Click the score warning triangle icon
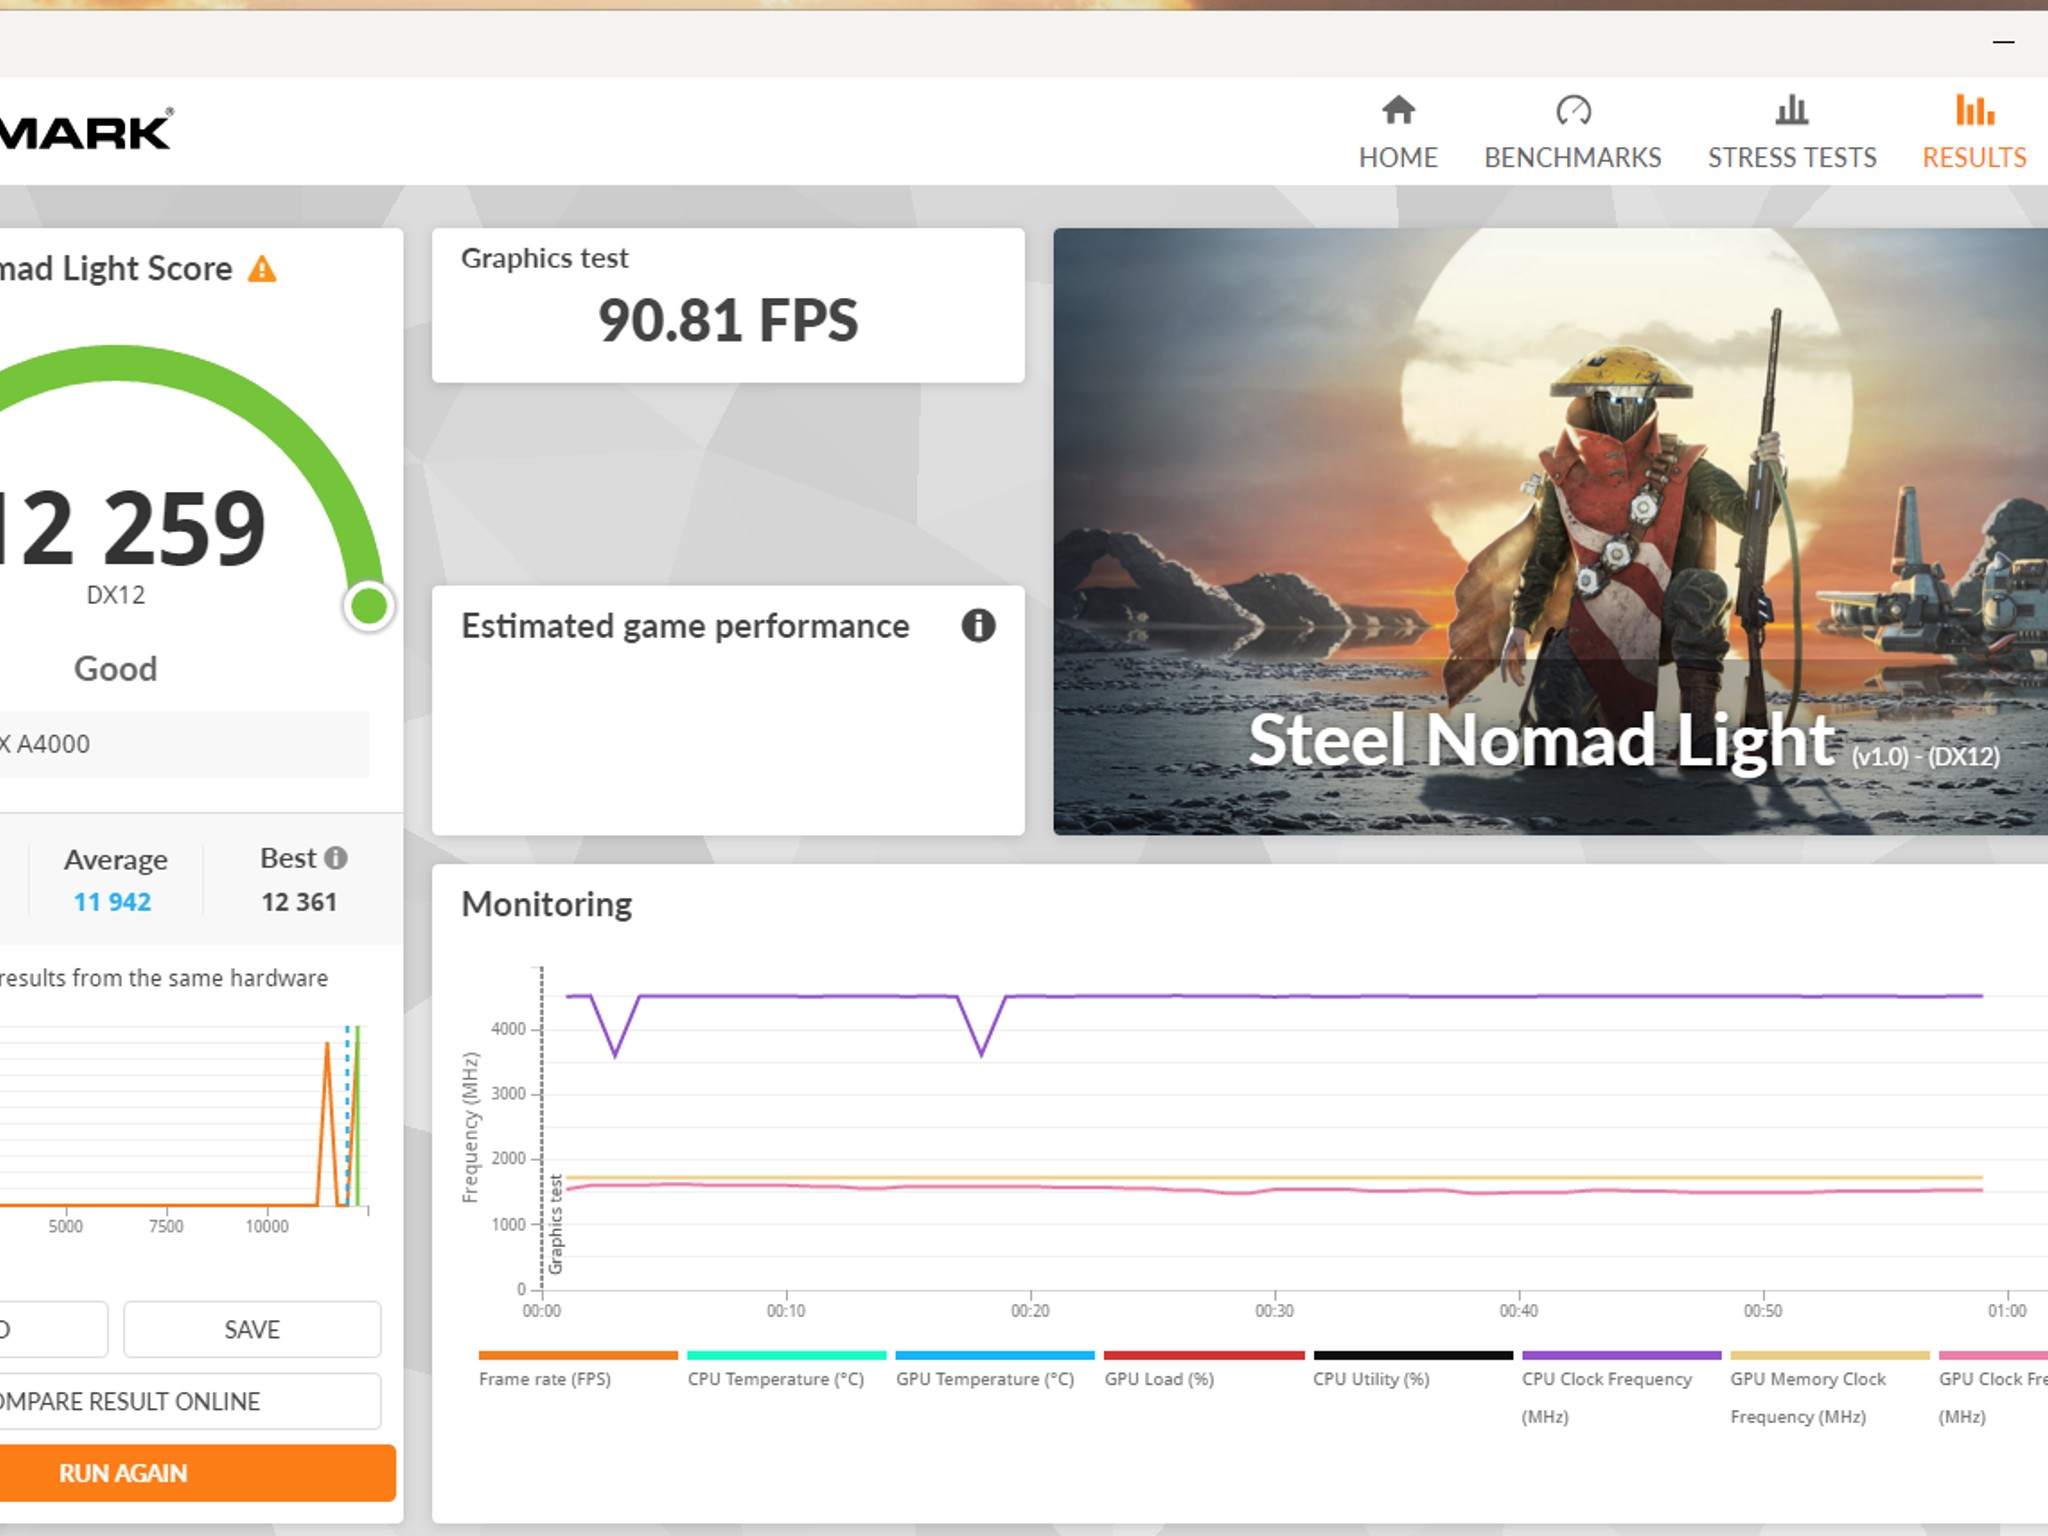This screenshot has width=2048, height=1536. pyautogui.click(x=262, y=269)
